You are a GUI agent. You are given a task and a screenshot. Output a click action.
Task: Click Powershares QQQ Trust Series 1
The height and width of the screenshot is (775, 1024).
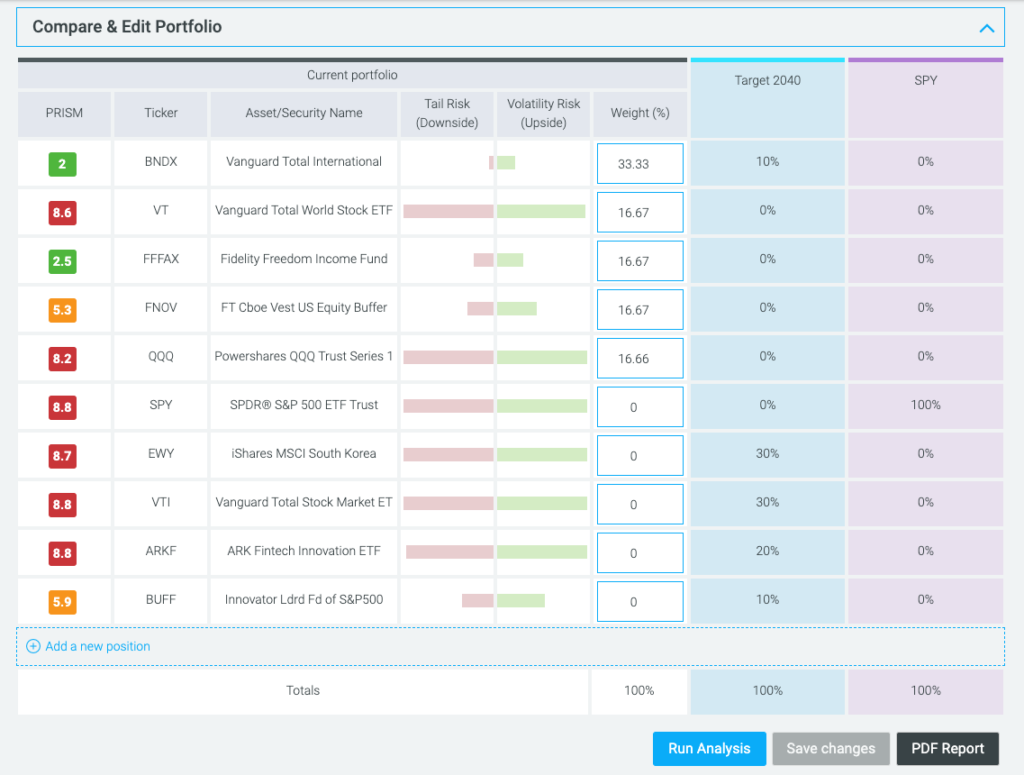pos(304,356)
